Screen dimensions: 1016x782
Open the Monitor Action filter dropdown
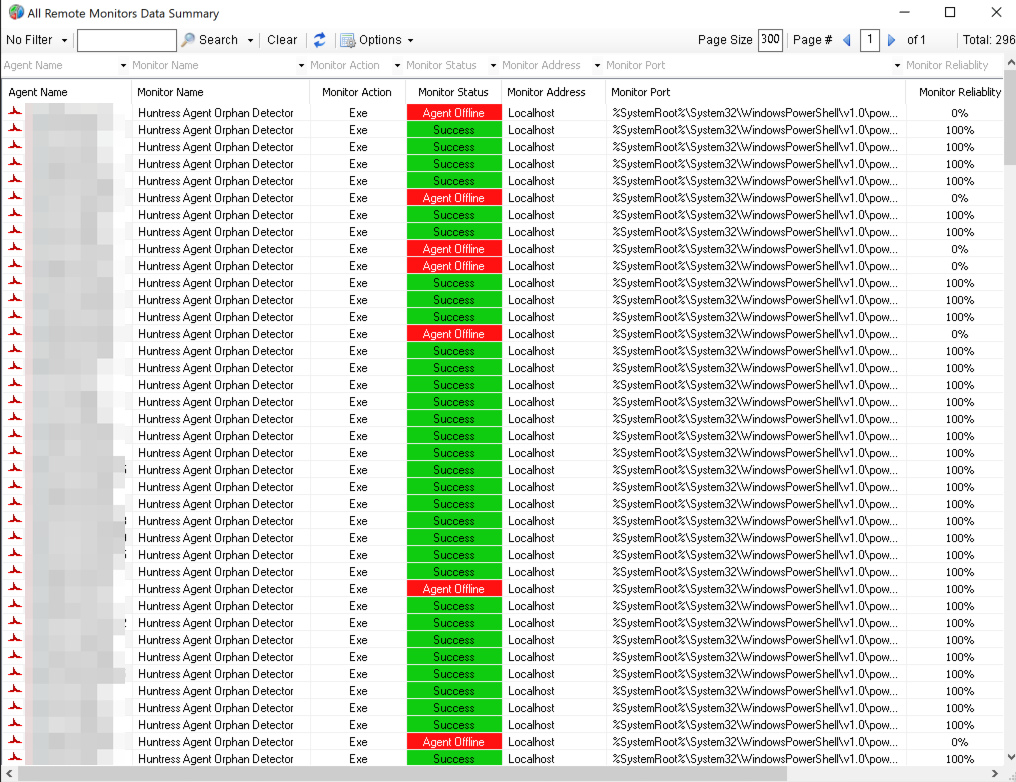[397, 65]
